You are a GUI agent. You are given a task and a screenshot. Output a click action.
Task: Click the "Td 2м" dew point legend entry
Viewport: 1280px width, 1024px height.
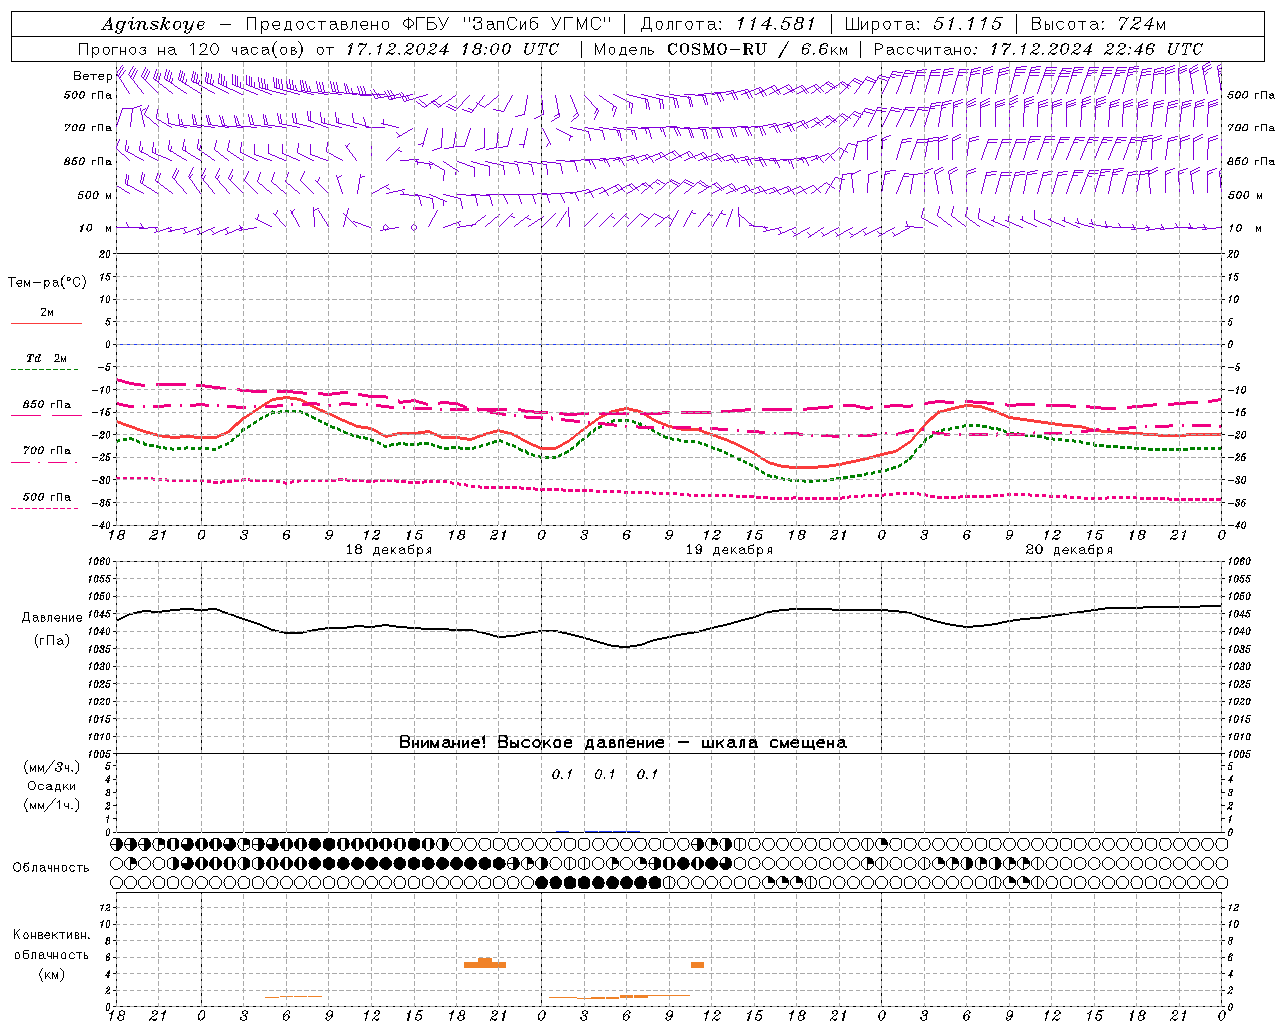(47, 358)
